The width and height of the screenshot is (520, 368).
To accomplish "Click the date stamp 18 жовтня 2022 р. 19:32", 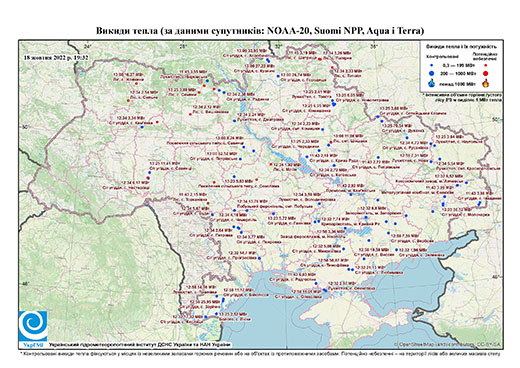I will coord(56,57).
